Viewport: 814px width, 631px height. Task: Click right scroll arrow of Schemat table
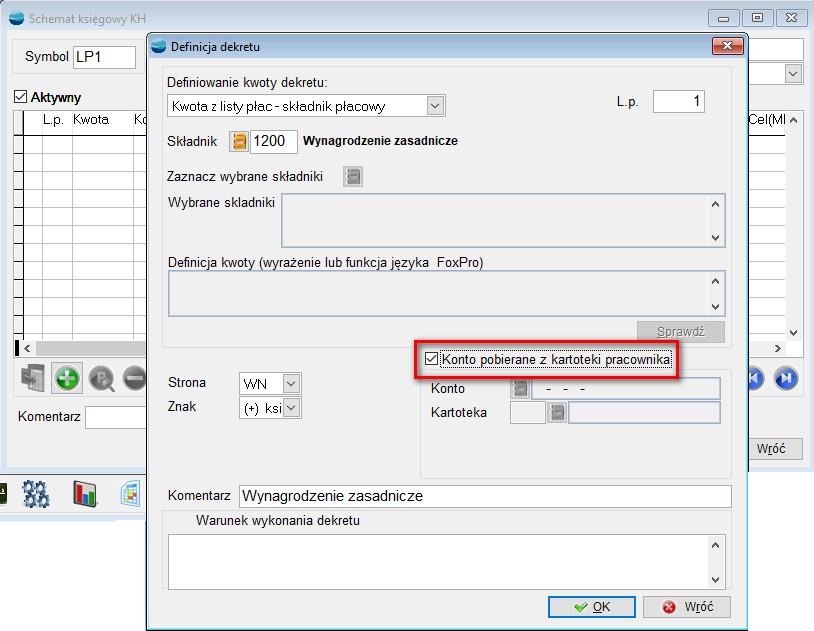coord(777,348)
